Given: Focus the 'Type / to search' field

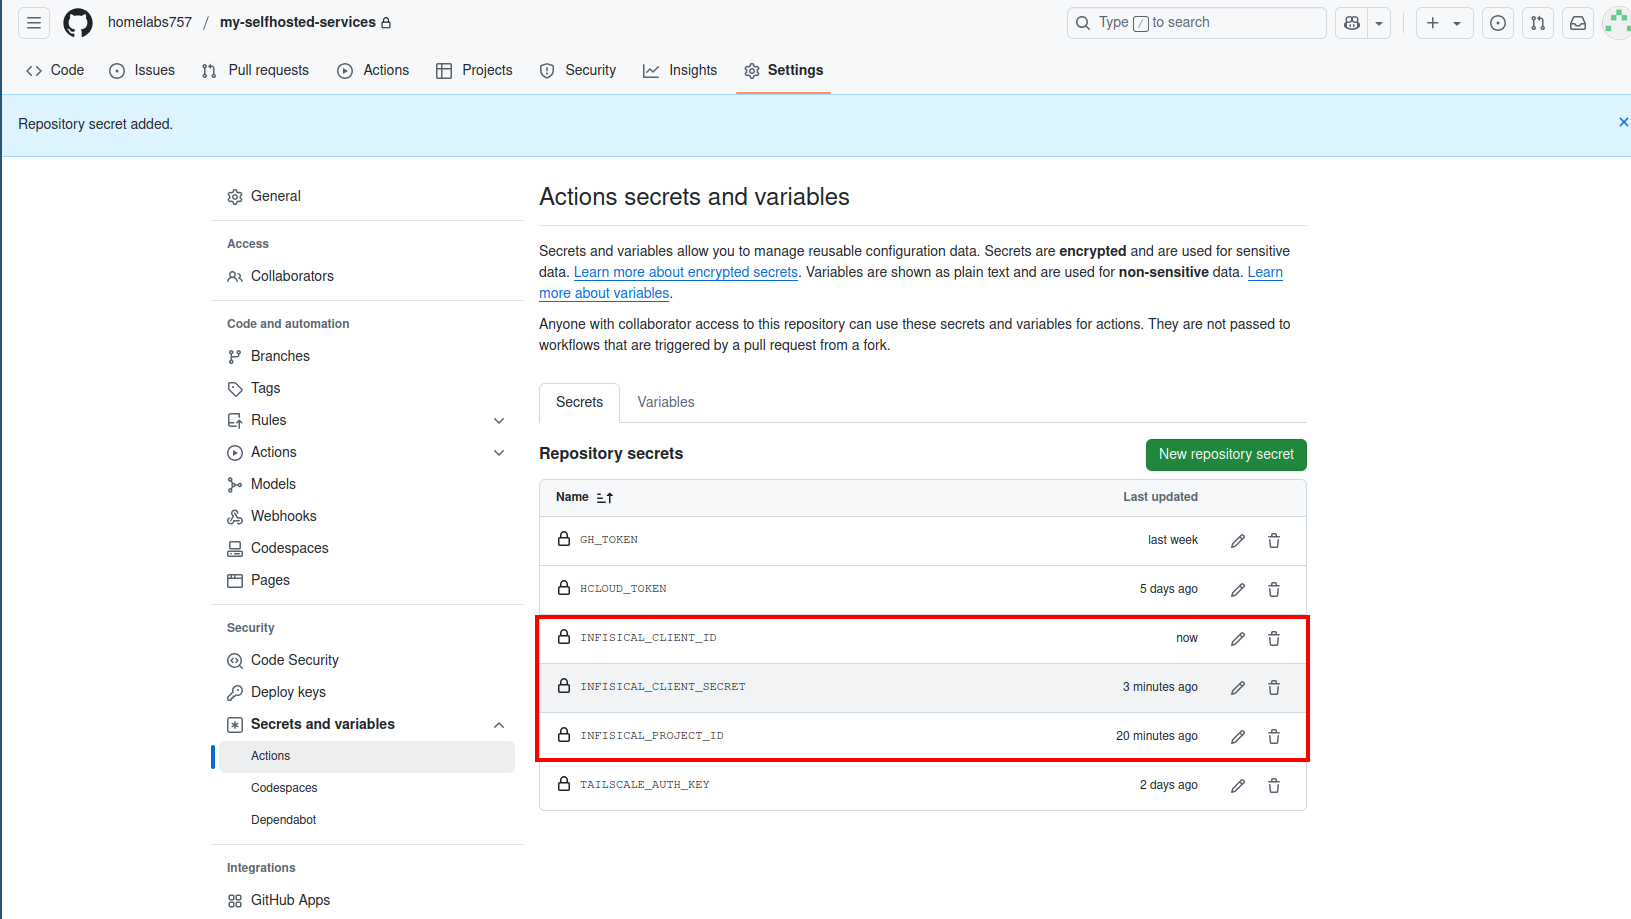Looking at the screenshot, I should 1196,23.
